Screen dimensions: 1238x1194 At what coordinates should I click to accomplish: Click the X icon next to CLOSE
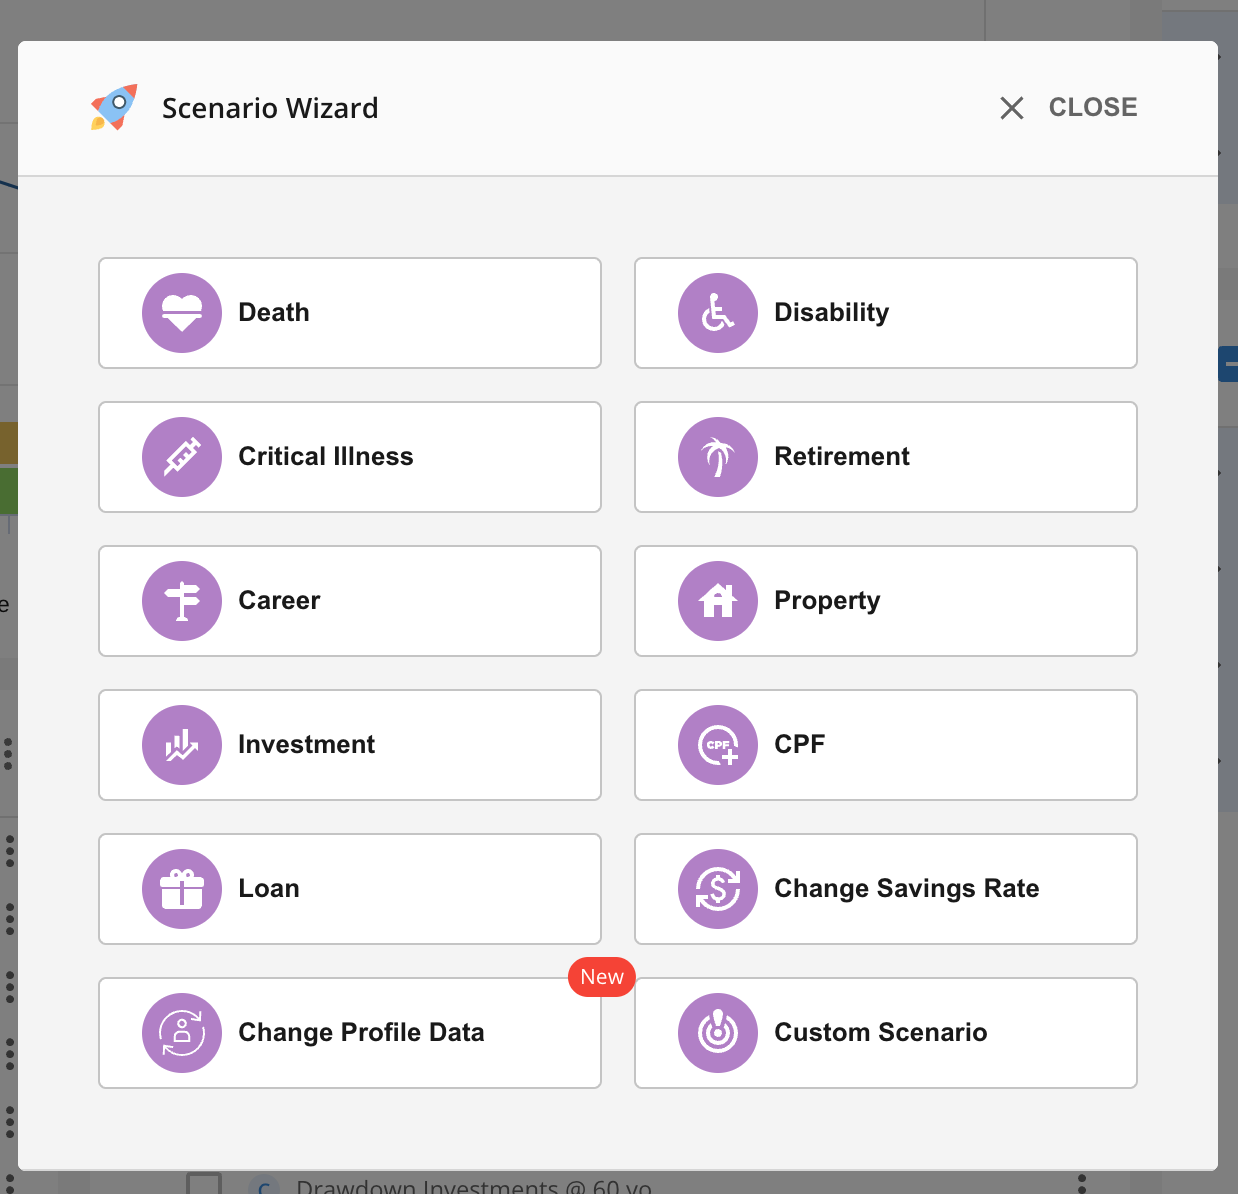pos(1012,108)
